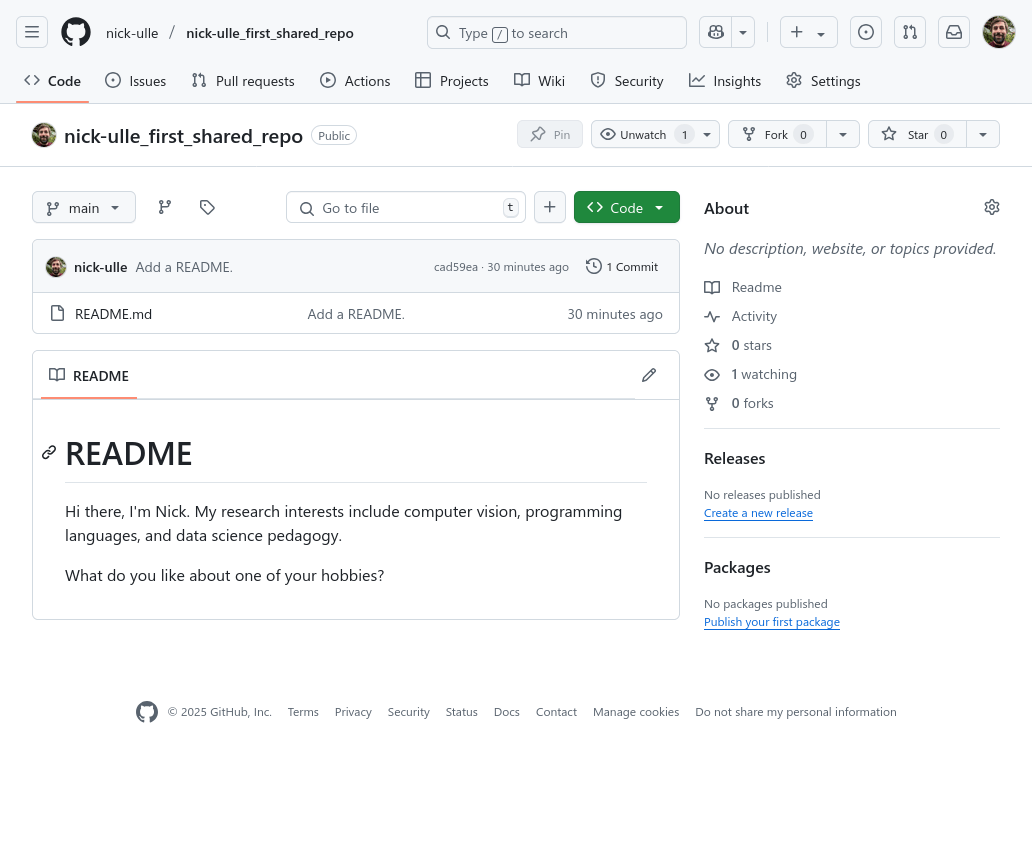This screenshot has width=1032, height=856.
Task: Open the Copilot chat icon
Action: tap(715, 33)
